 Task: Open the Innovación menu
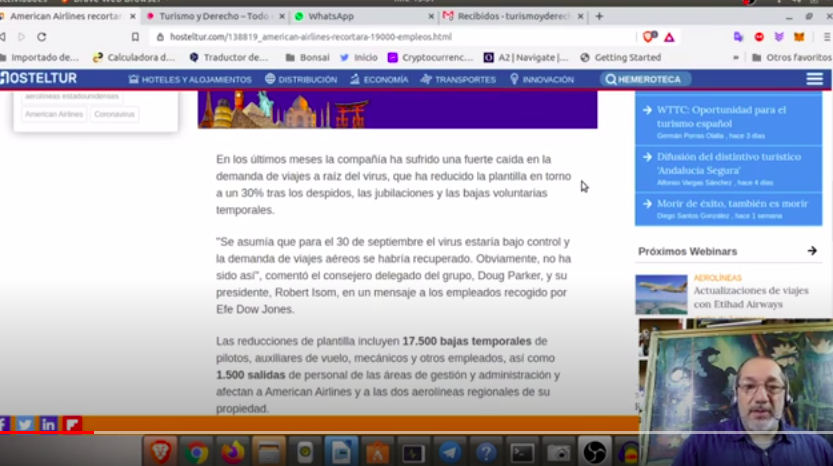coord(542,80)
